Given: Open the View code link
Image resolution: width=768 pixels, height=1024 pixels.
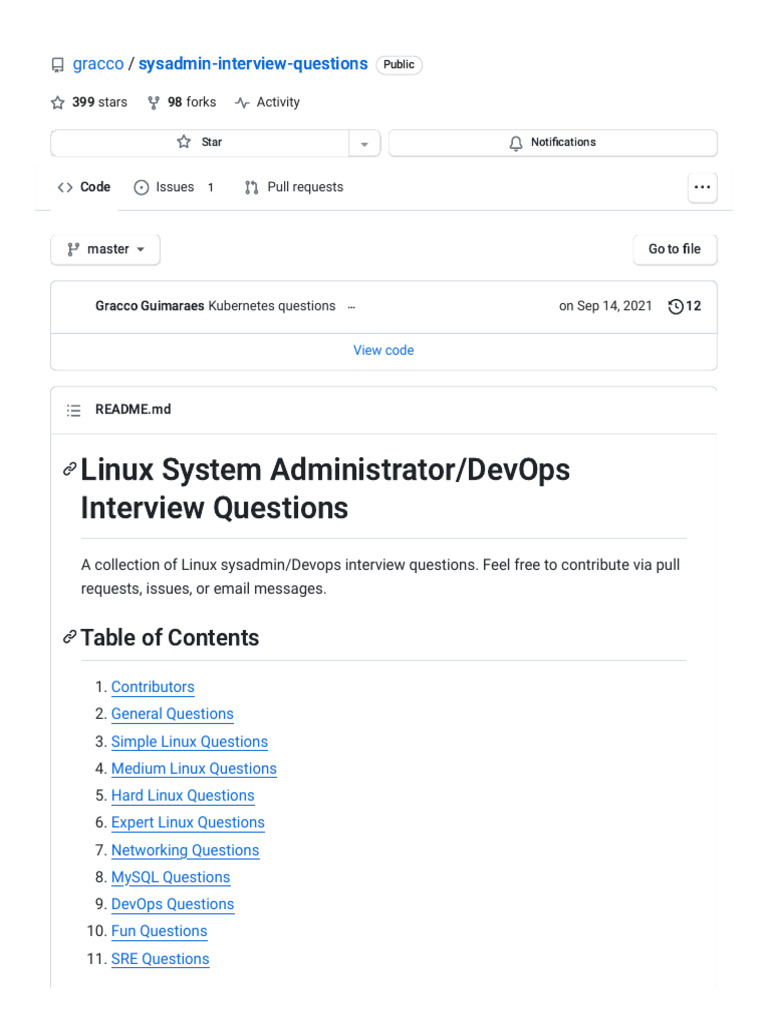Looking at the screenshot, I should coord(383,350).
